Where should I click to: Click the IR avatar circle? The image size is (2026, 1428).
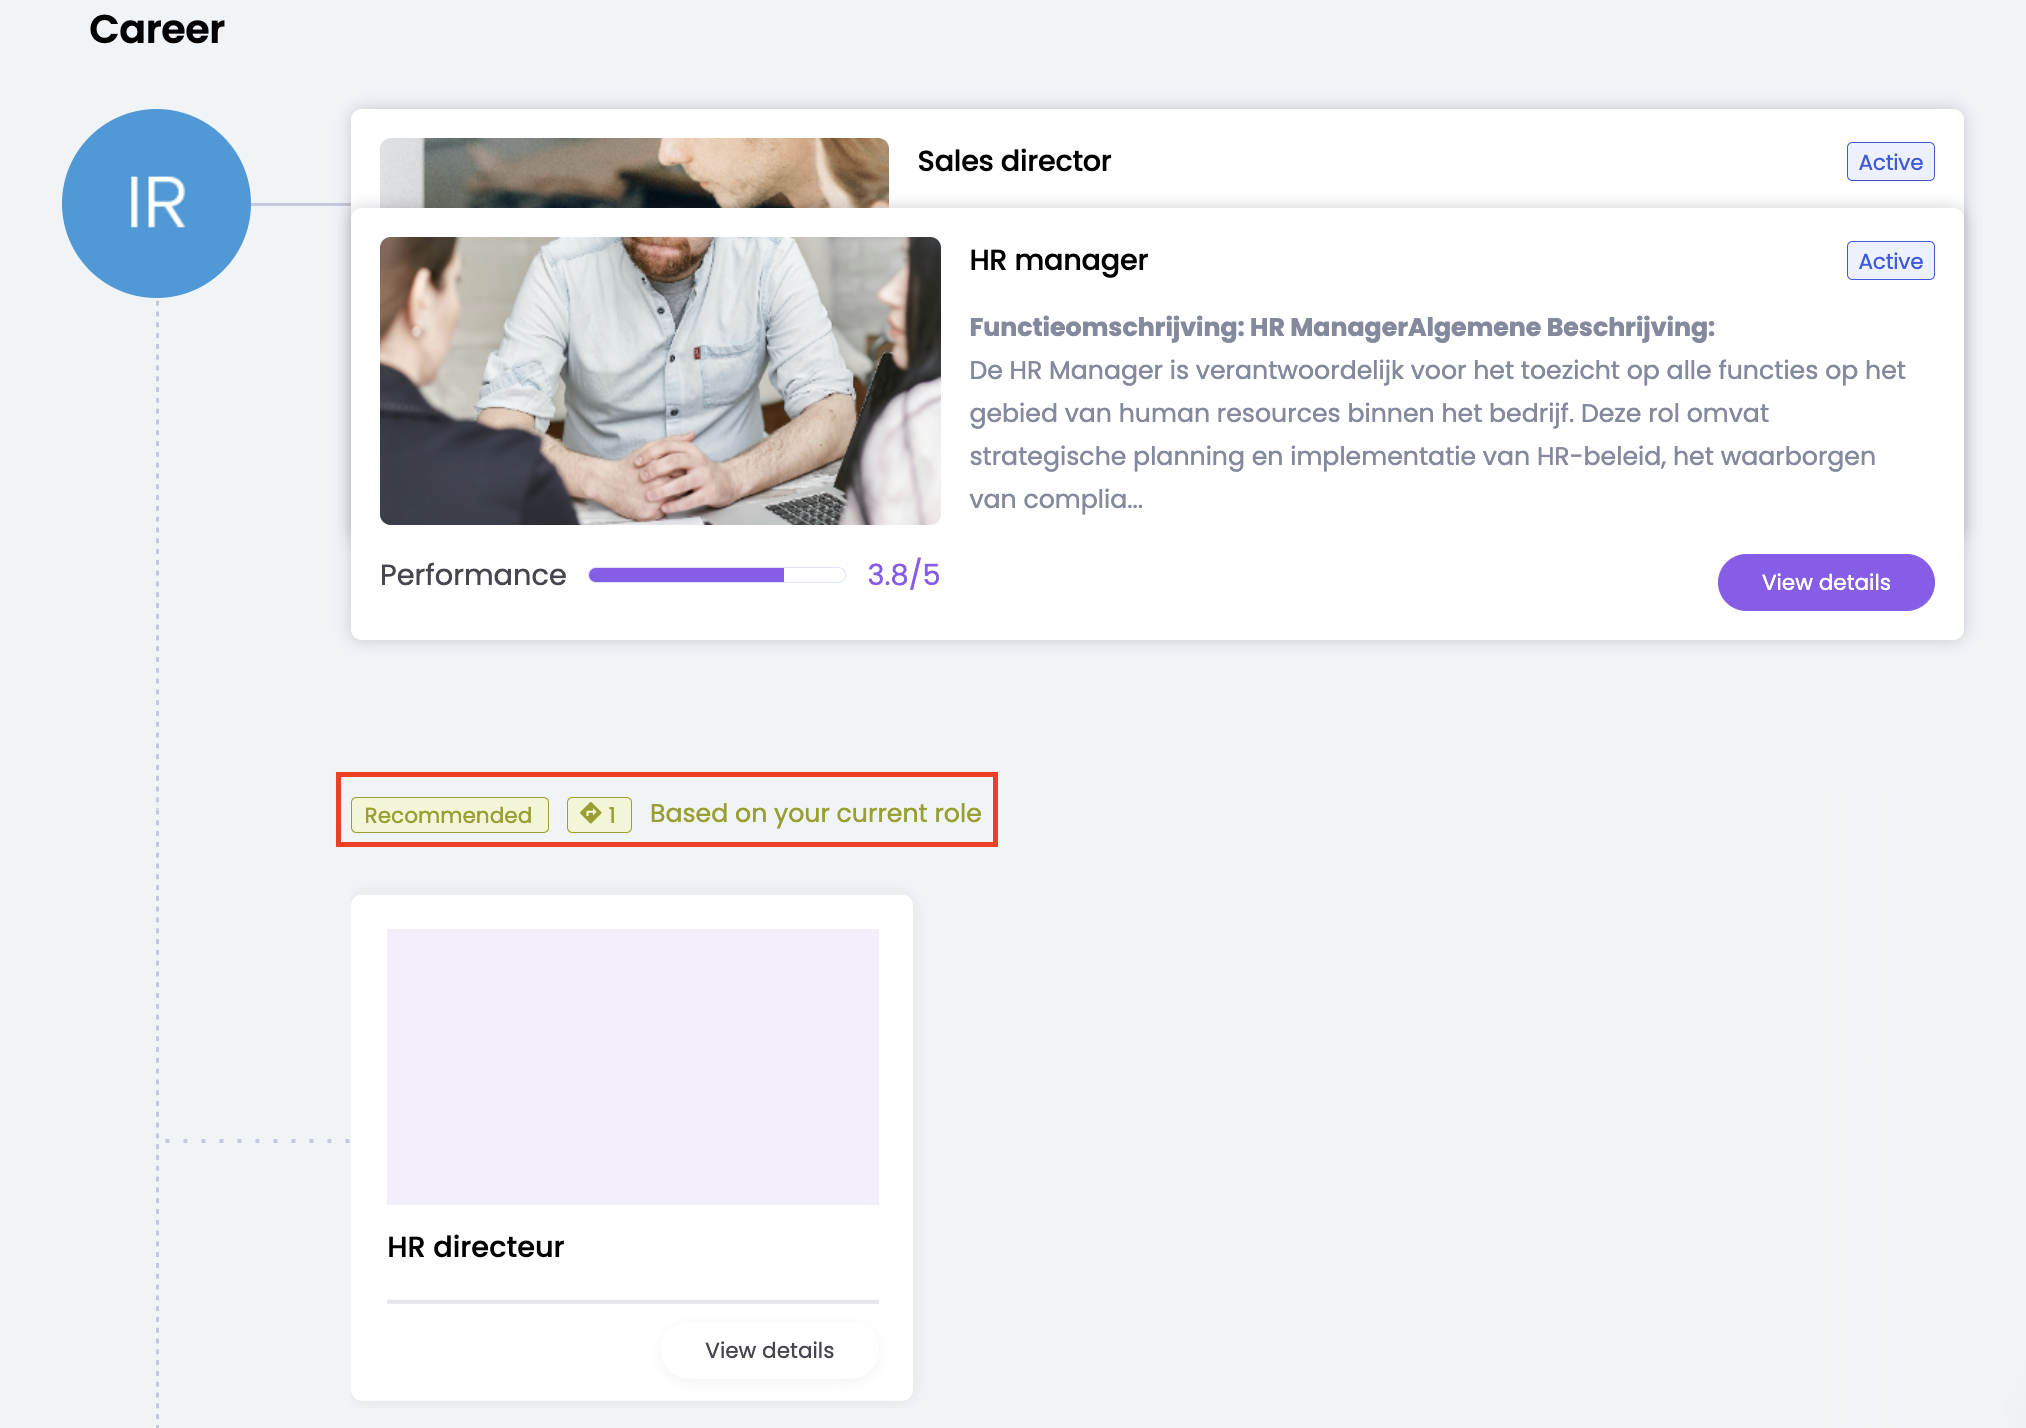click(156, 203)
